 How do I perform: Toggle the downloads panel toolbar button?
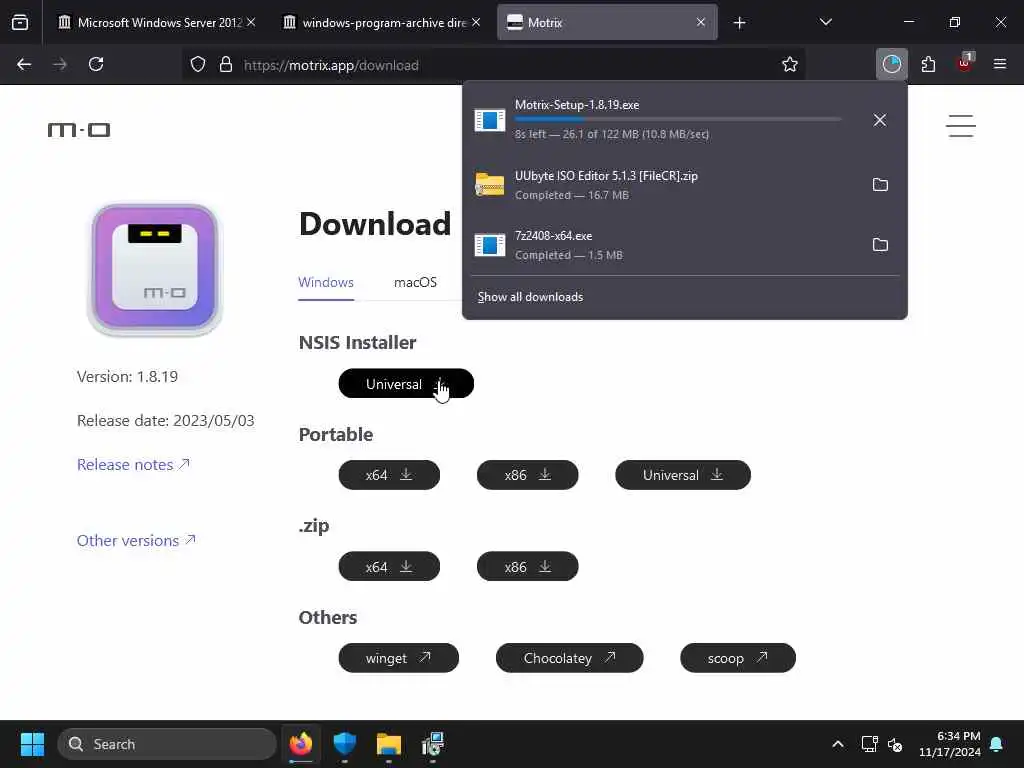[891, 64]
